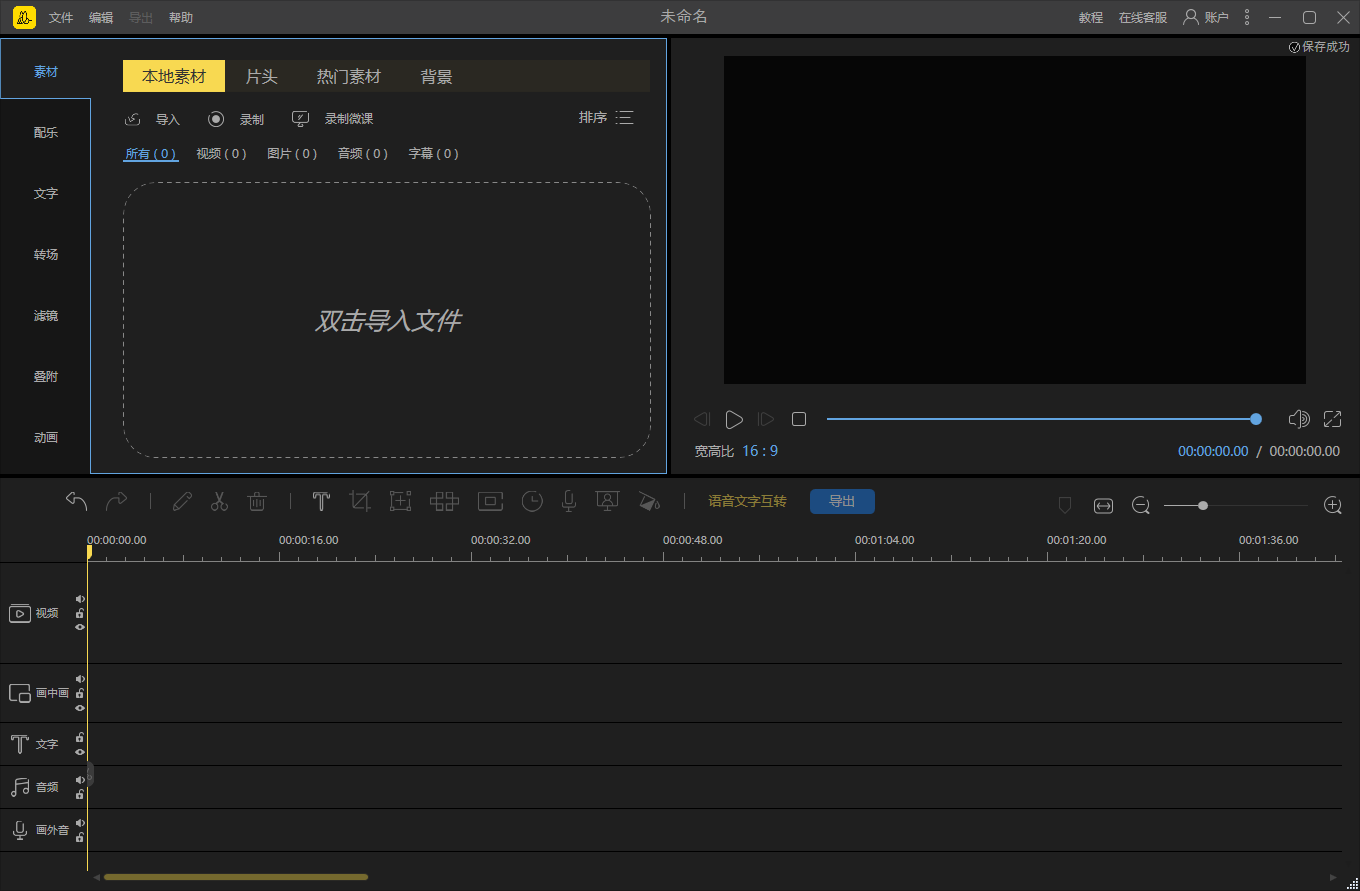Select the text (T) tool in toolbar
The height and width of the screenshot is (891, 1360).
click(x=321, y=501)
